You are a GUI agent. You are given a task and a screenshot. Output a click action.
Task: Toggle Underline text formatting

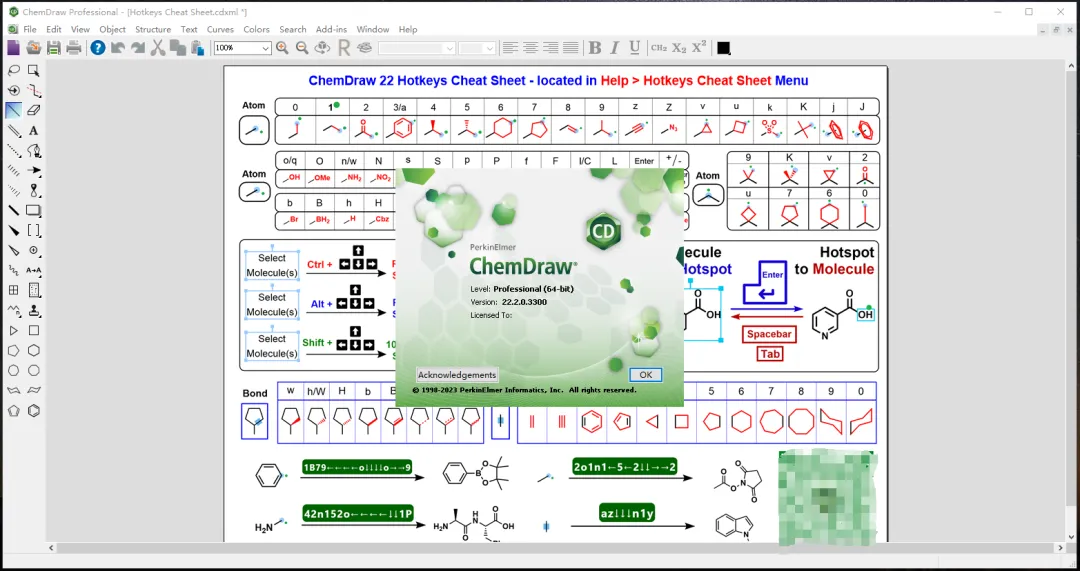[x=634, y=48]
